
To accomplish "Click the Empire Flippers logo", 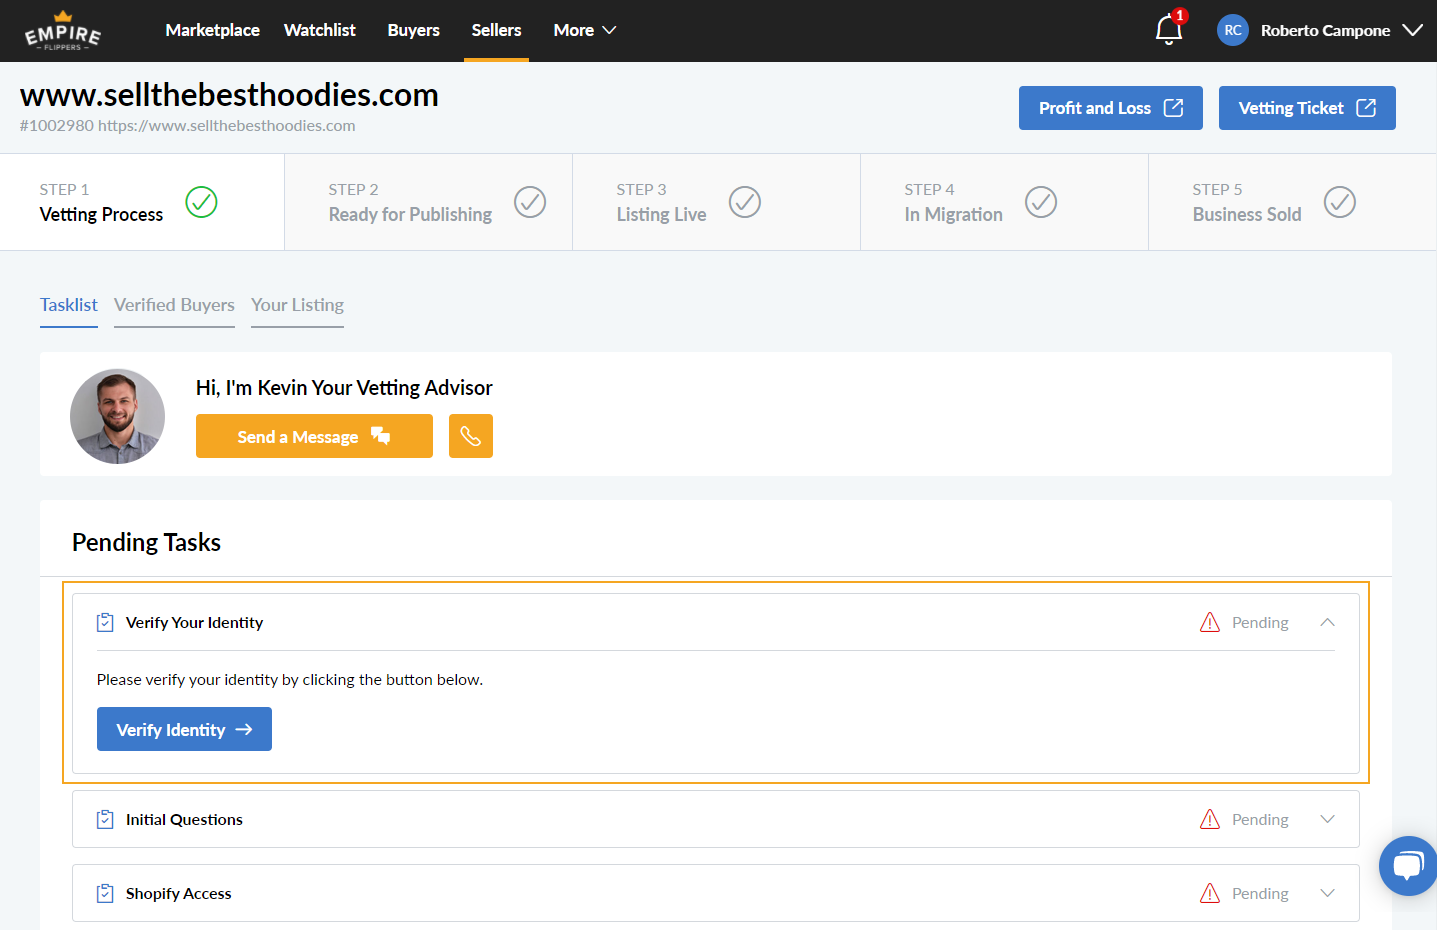I will [x=63, y=31].
